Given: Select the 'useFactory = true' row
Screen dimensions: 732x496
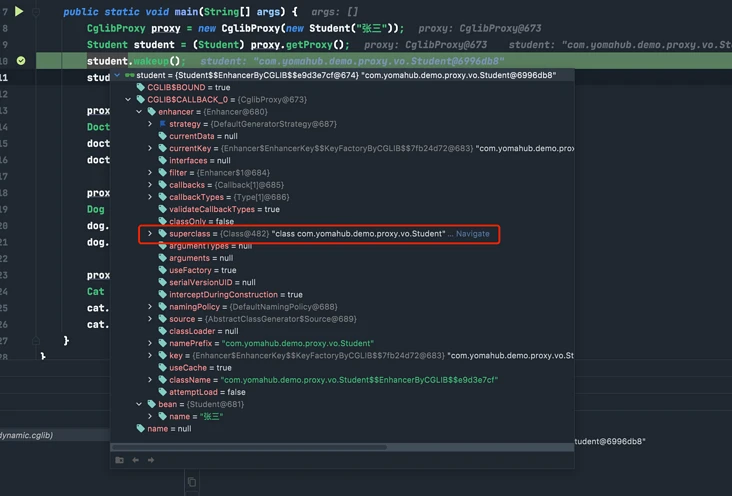Looking at the screenshot, I should (x=342, y=270).
